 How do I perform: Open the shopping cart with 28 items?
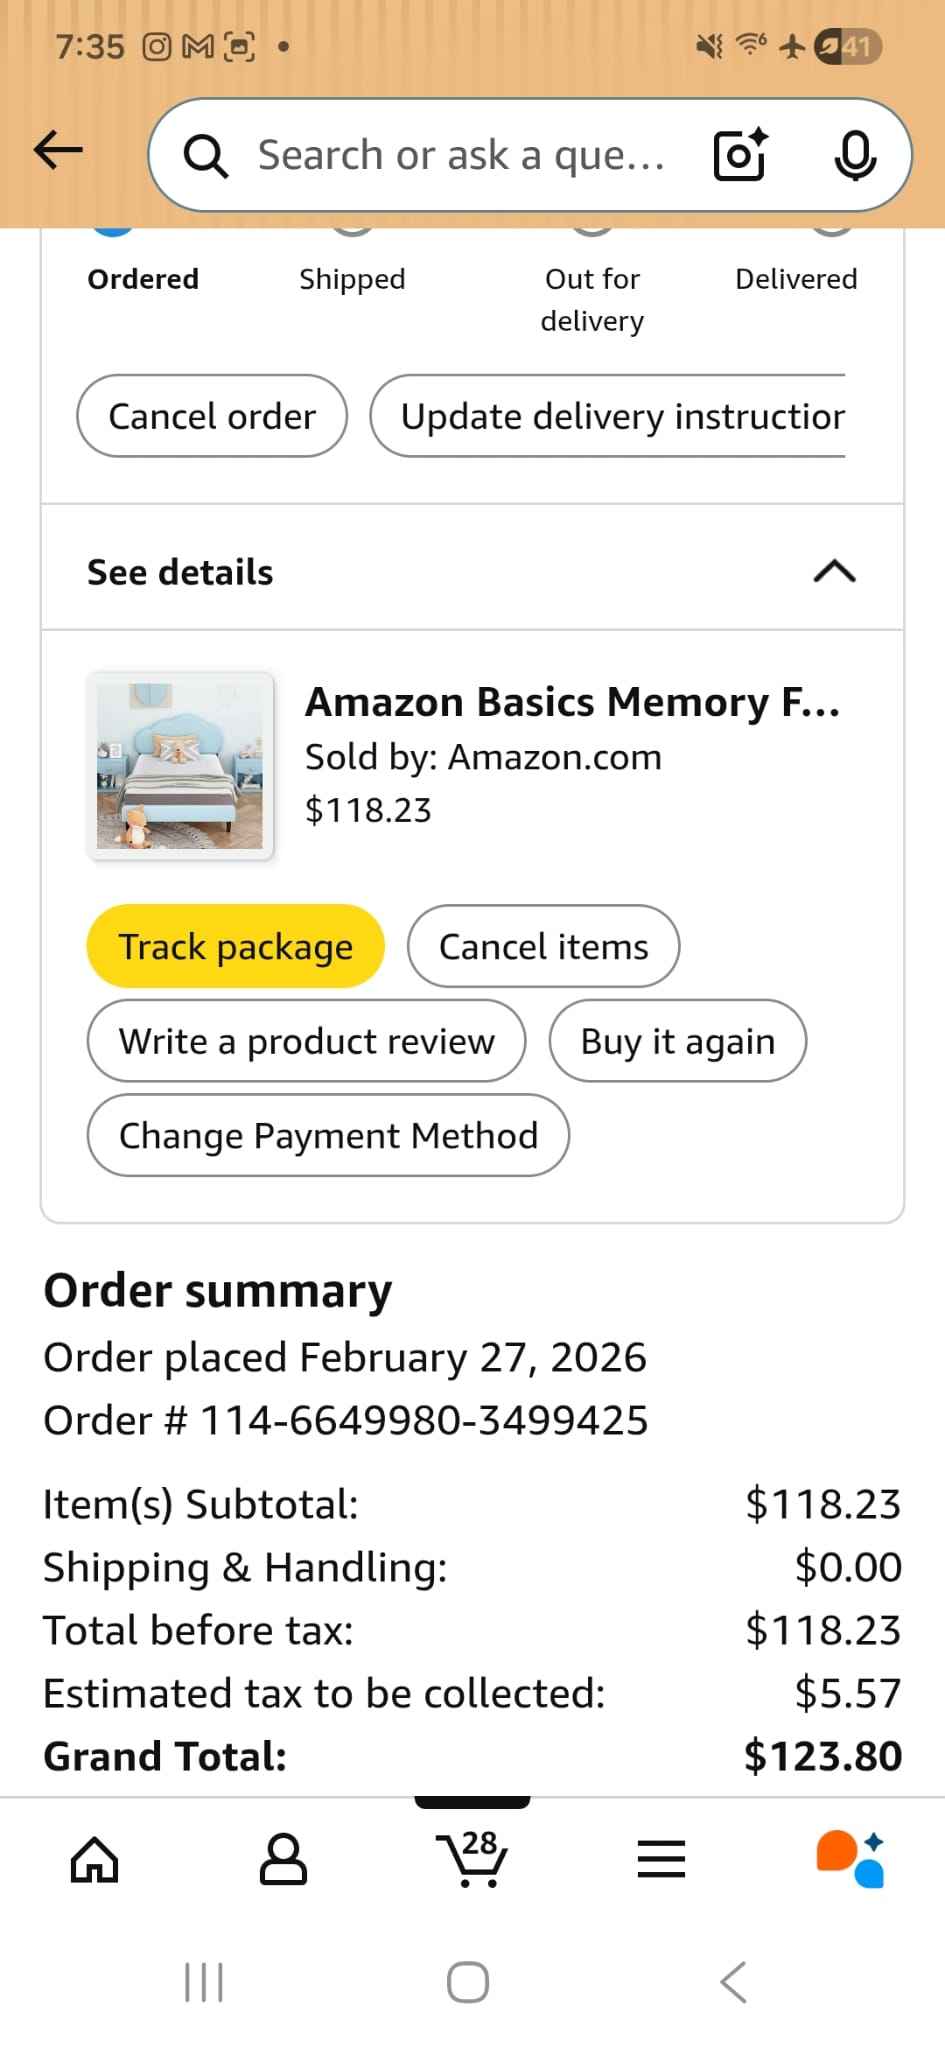pos(472,1858)
